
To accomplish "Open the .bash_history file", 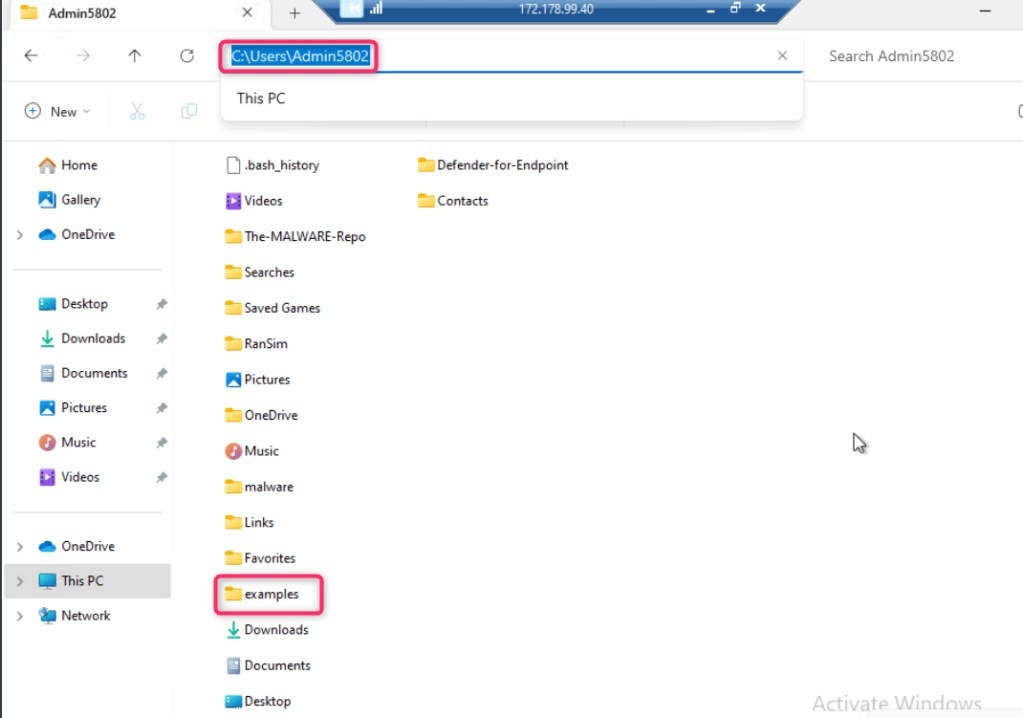I will click(281, 165).
